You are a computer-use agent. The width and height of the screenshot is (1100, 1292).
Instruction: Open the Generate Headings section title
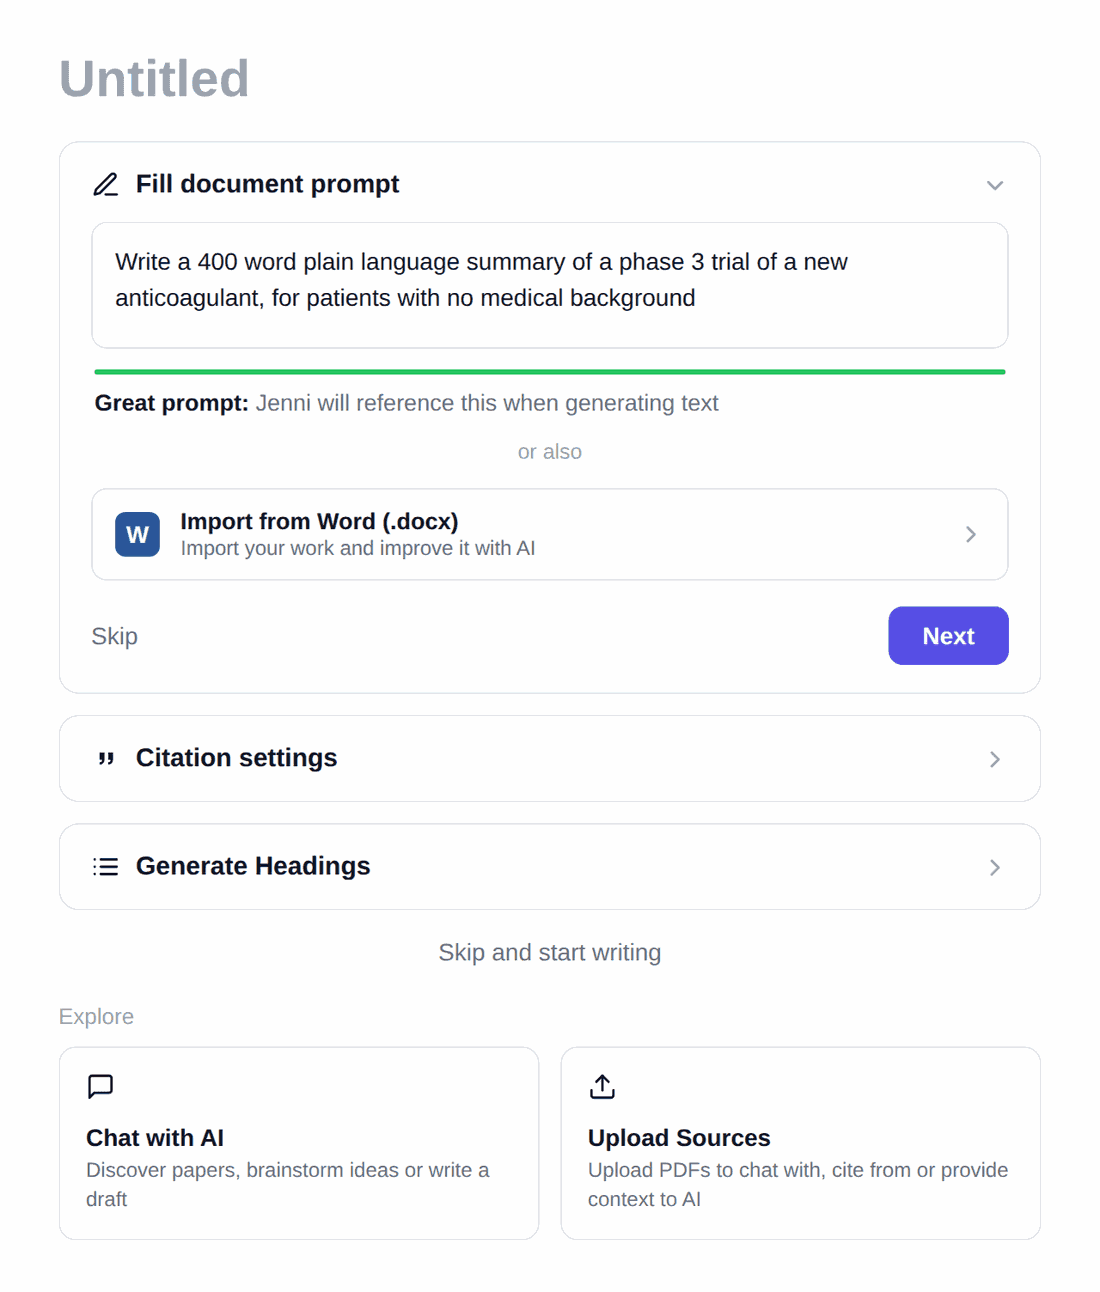tap(253, 866)
